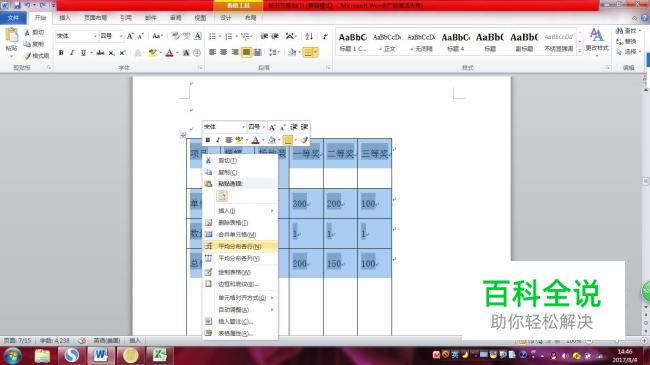Viewport: 650px width, 365px height.
Task: Open the mini toolbar font size dropdown
Action: (264, 127)
